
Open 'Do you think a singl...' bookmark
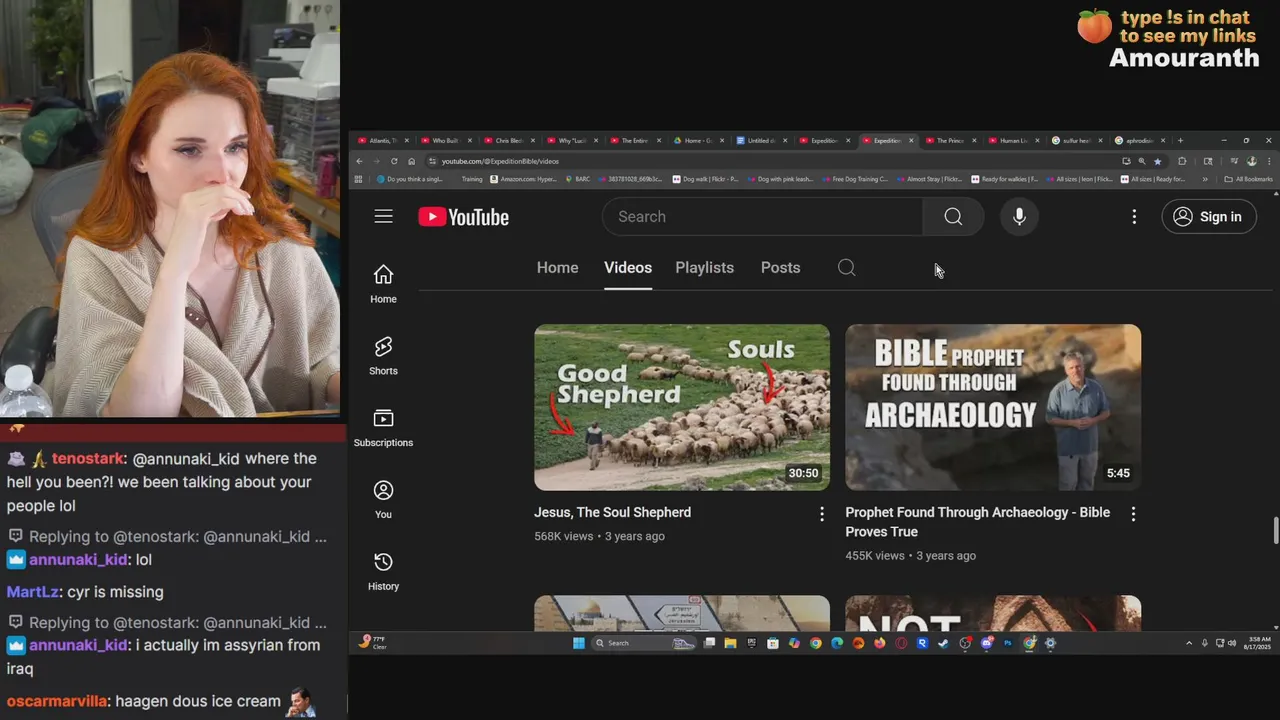pos(410,179)
